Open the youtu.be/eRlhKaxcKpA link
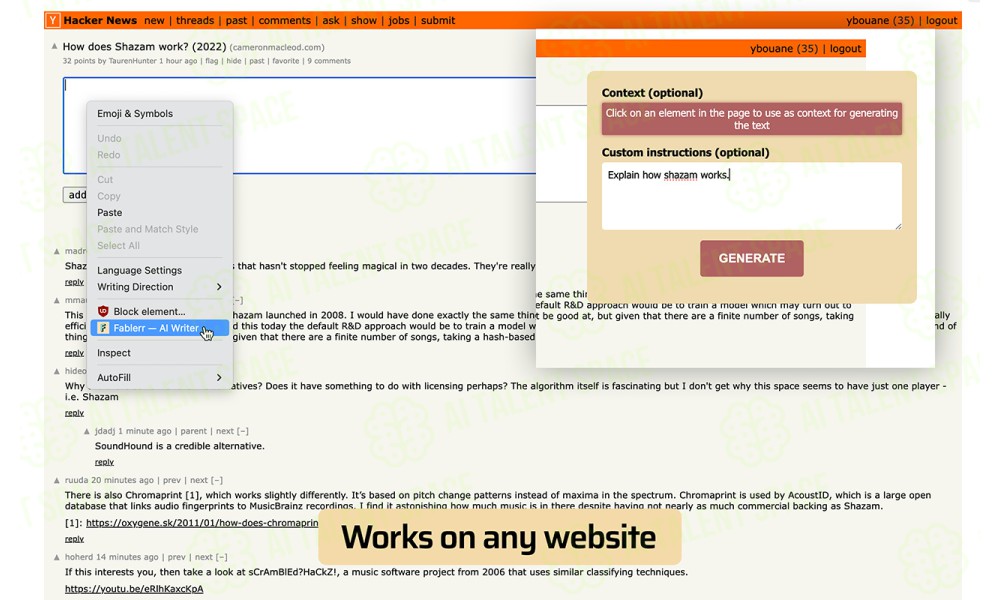The width and height of the screenshot is (1000, 600). pos(134,589)
